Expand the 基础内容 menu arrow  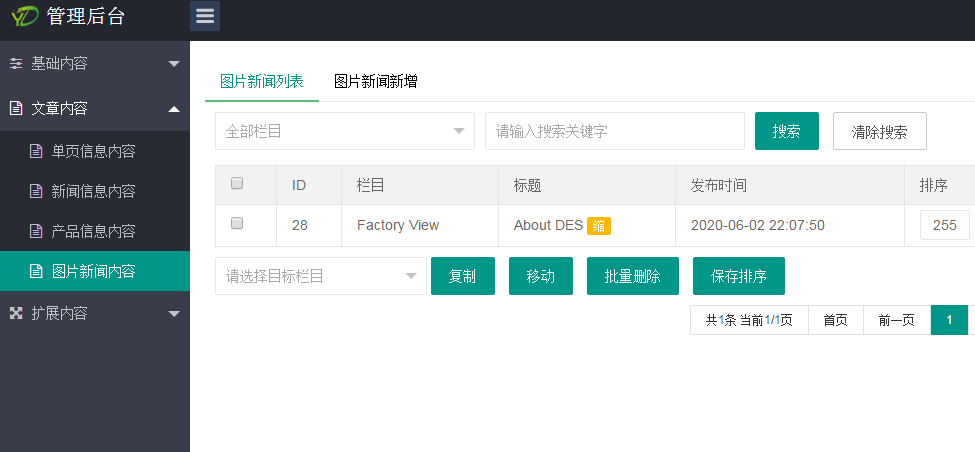pyautogui.click(x=174, y=63)
